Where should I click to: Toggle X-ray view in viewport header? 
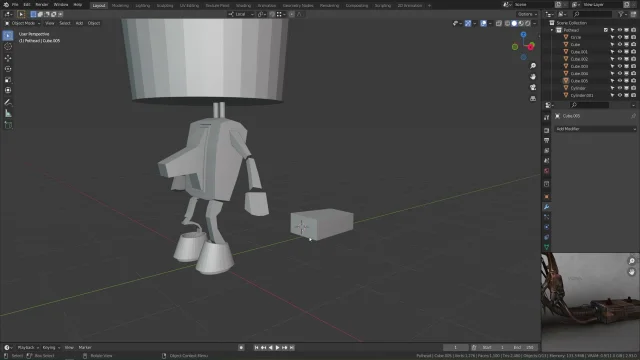[498, 24]
